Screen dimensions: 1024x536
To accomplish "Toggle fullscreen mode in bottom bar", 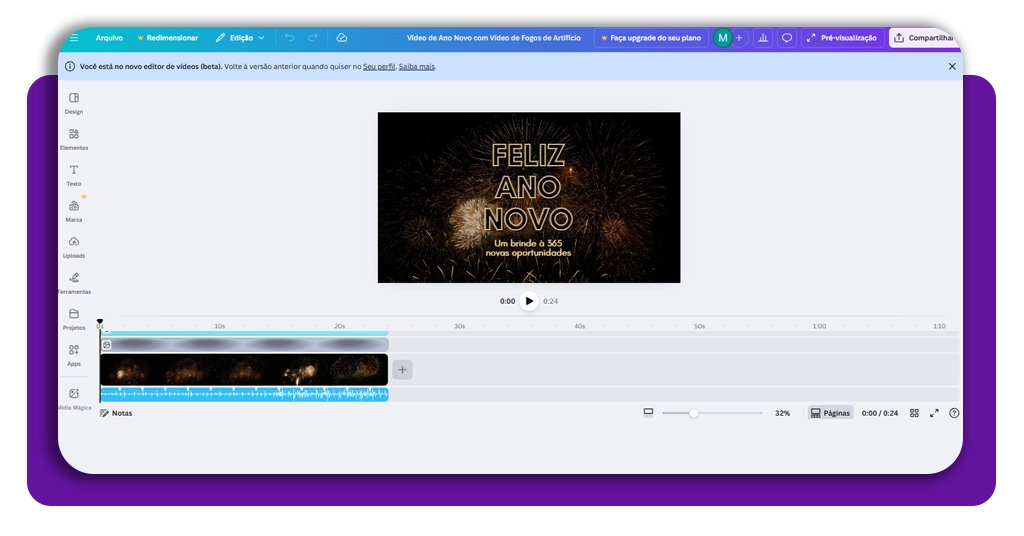I will tap(934, 413).
